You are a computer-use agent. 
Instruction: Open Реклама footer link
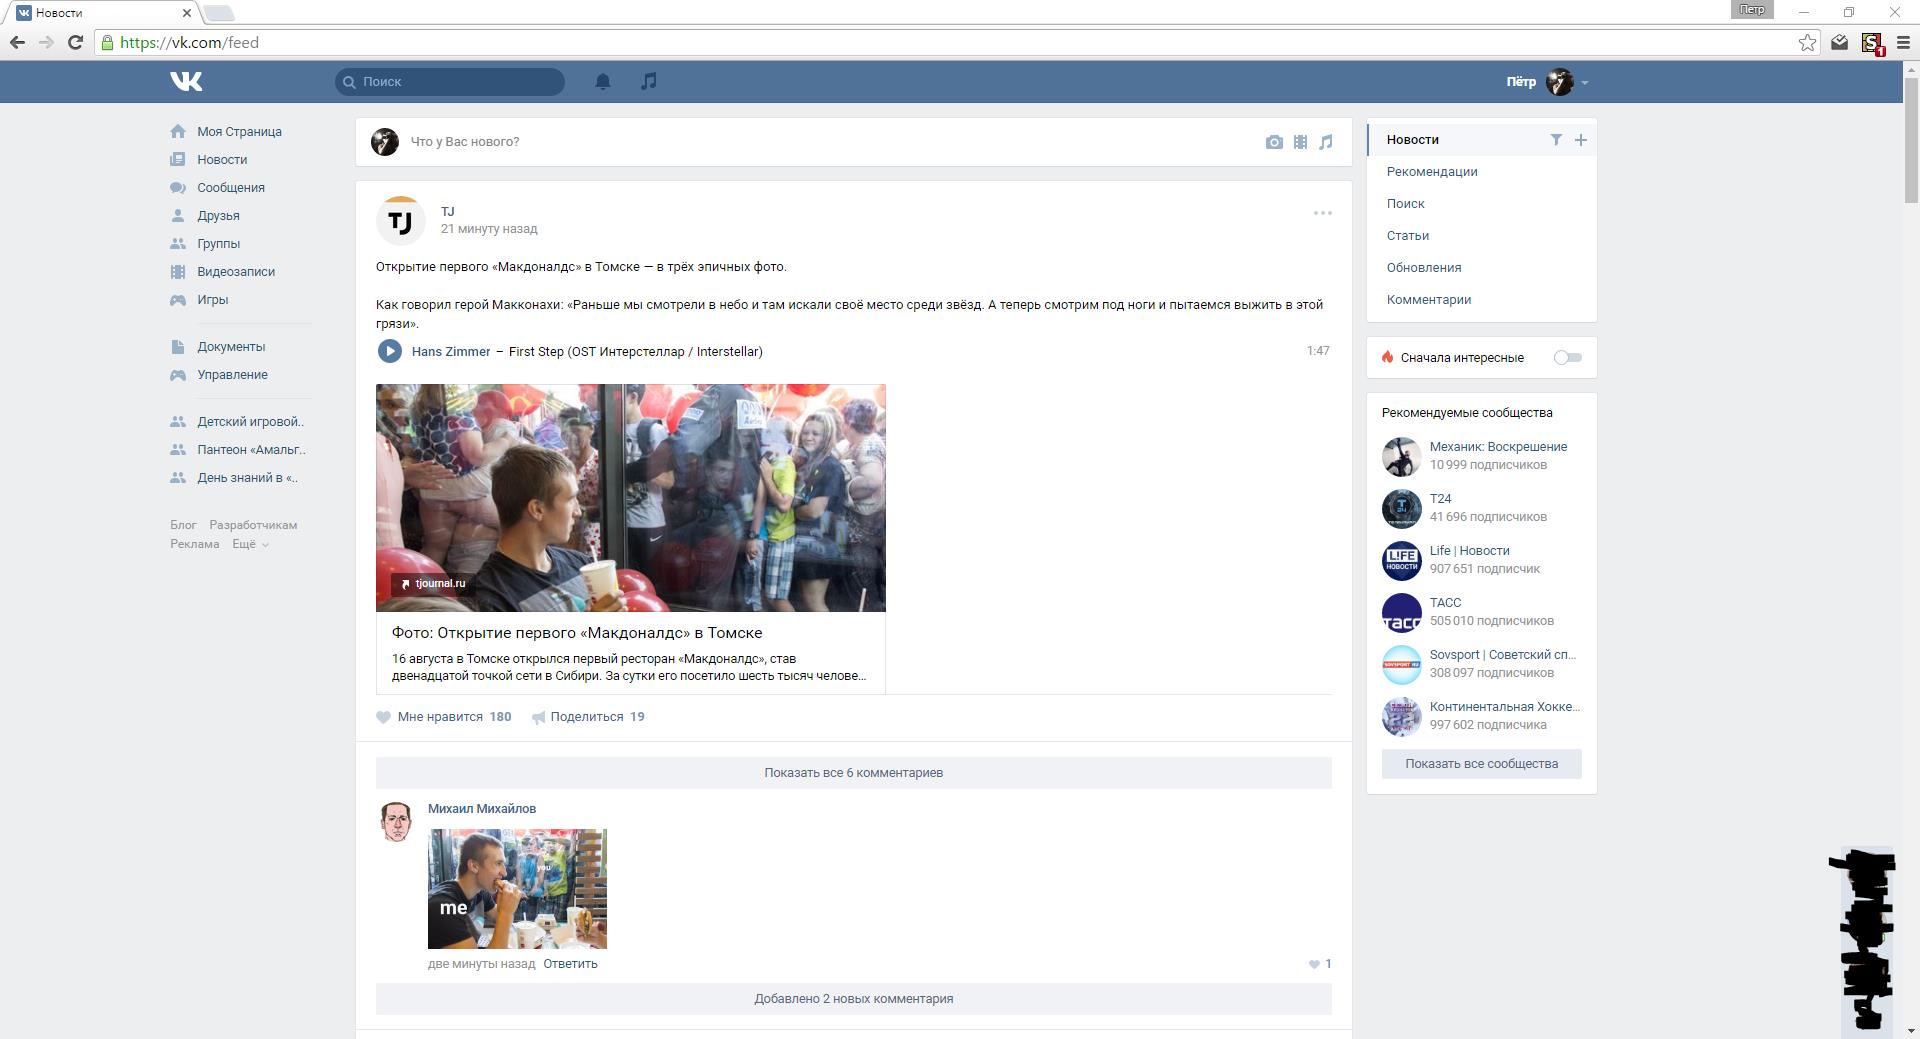pyautogui.click(x=194, y=544)
